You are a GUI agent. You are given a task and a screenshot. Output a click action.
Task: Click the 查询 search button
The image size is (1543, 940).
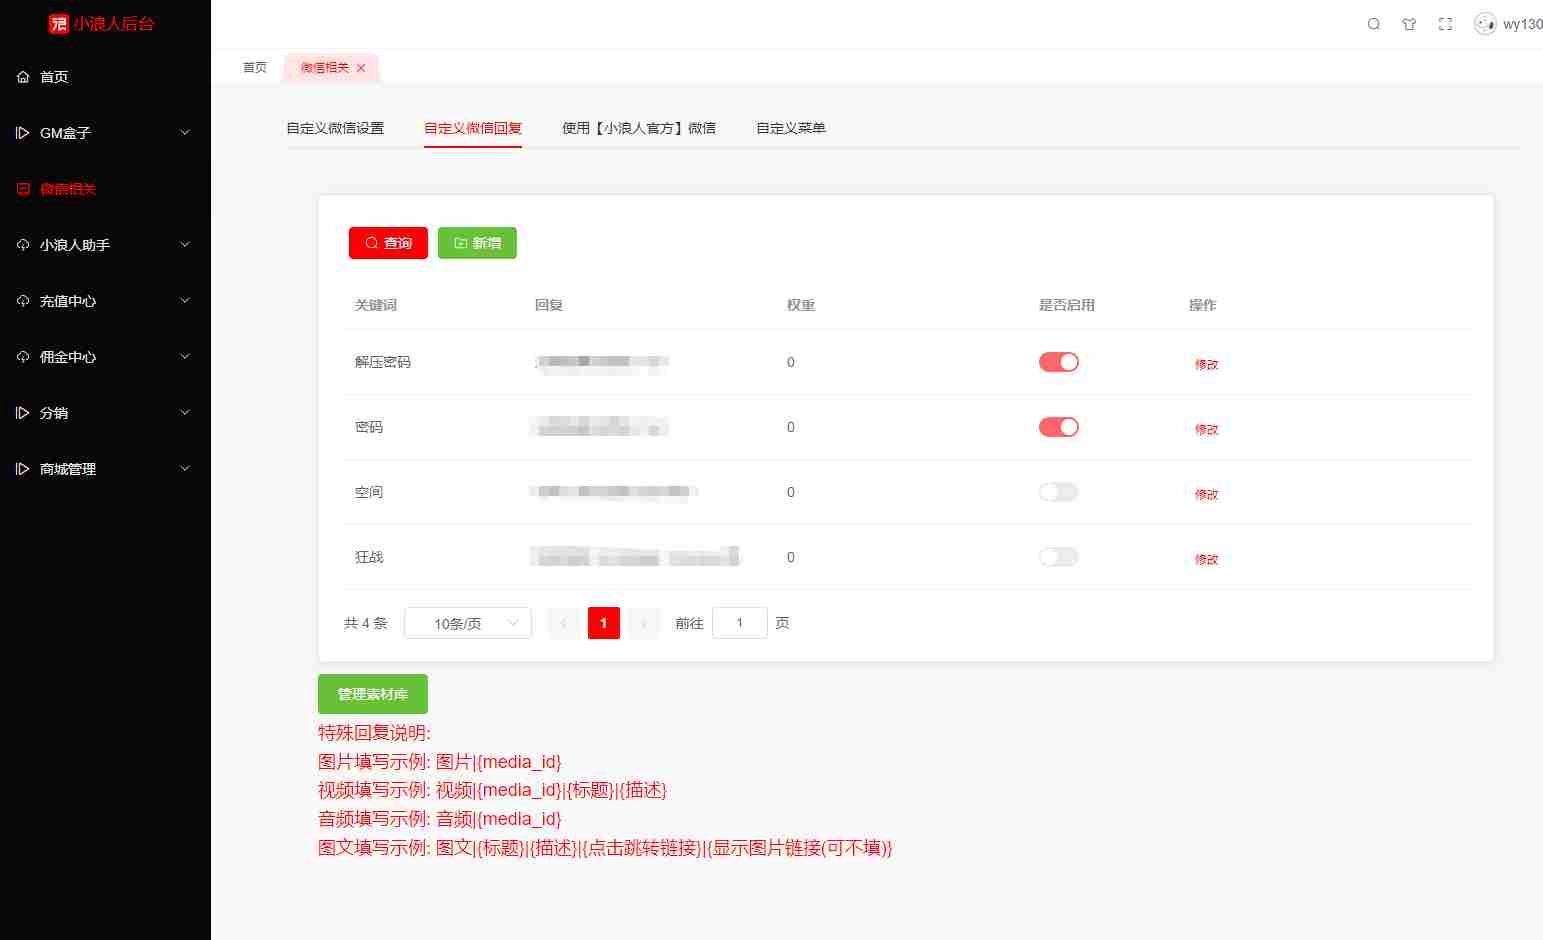[388, 242]
